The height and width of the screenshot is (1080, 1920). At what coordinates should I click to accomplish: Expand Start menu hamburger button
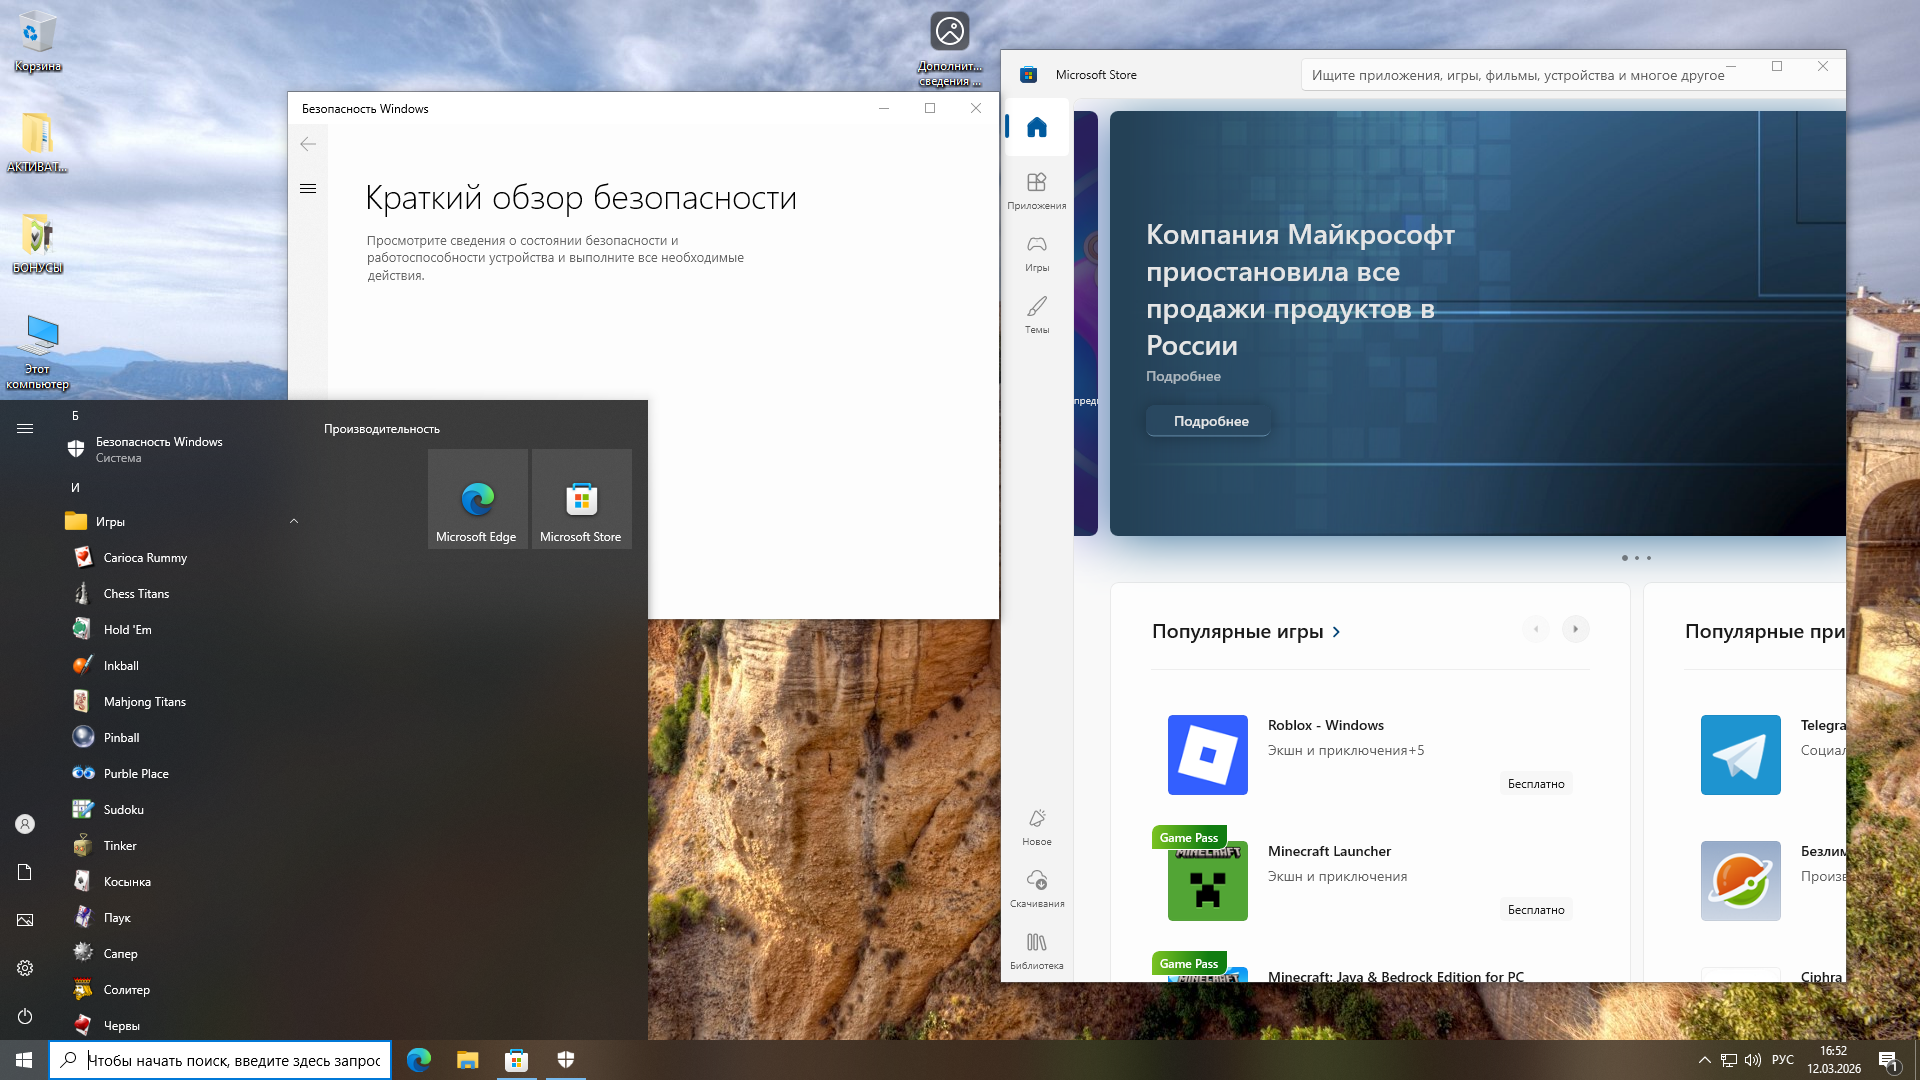pyautogui.click(x=25, y=428)
